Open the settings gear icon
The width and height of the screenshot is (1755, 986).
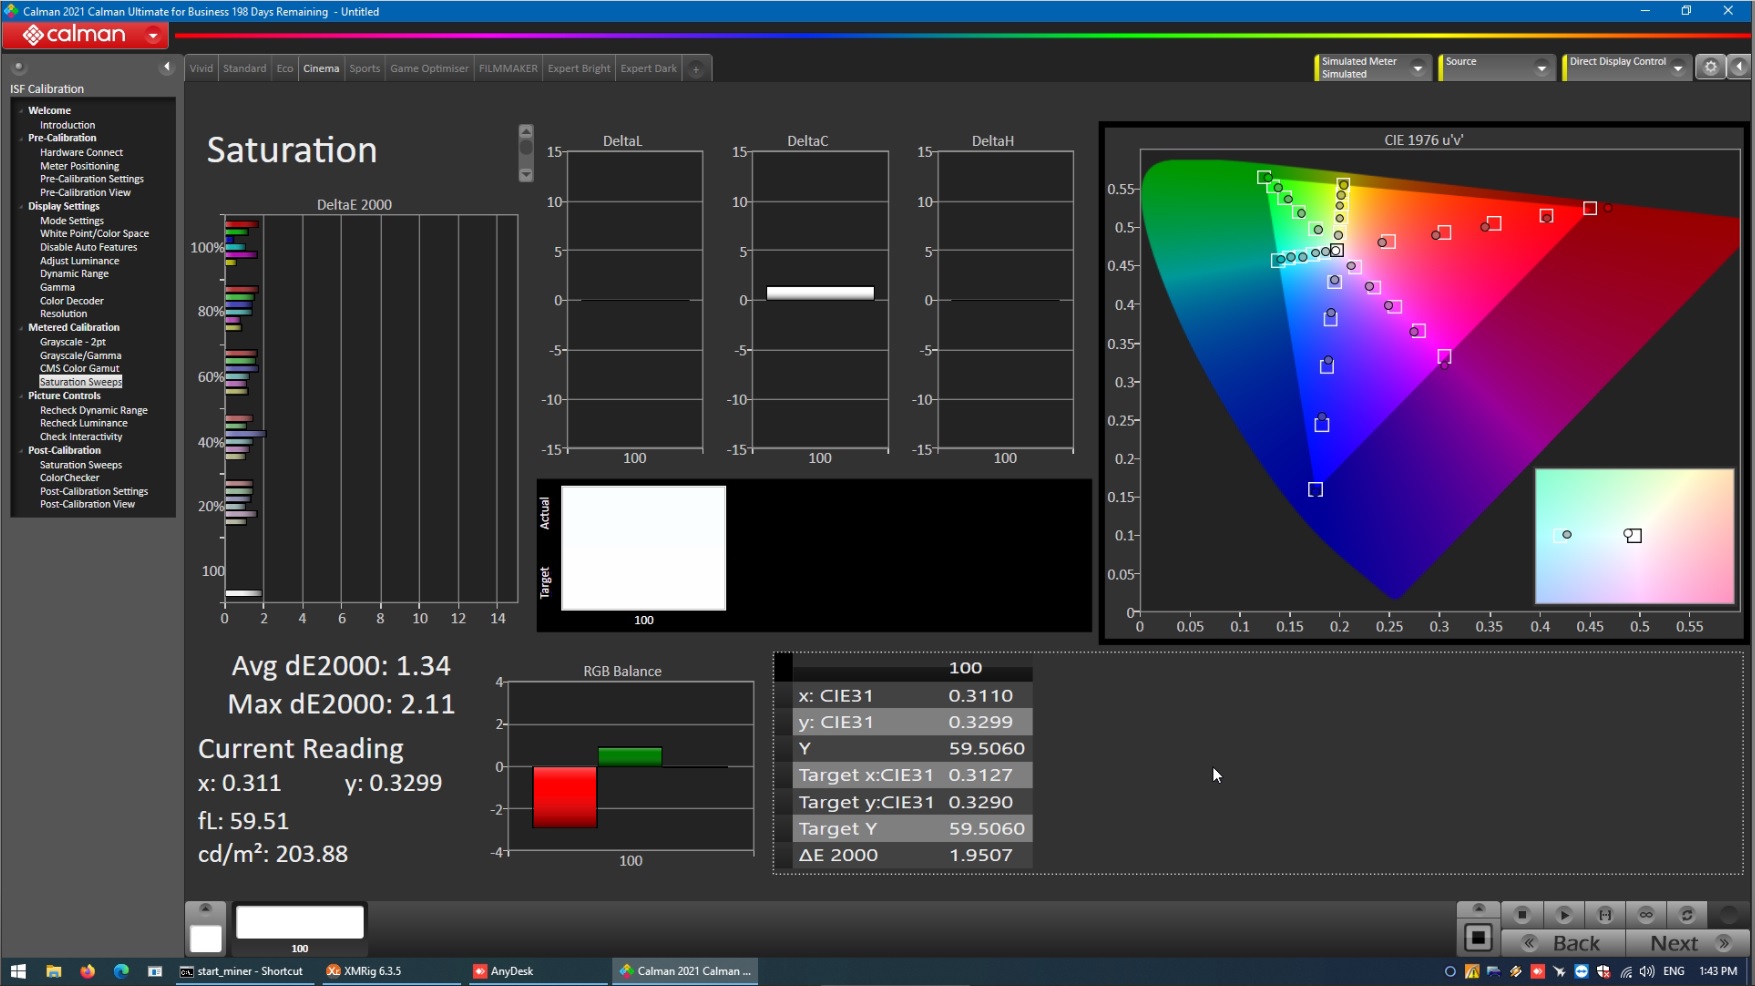tap(1711, 67)
